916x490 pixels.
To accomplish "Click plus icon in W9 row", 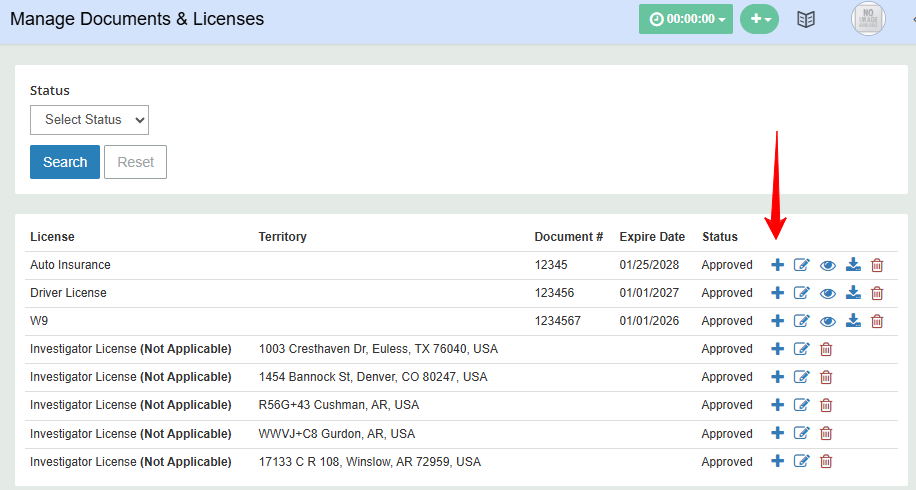I will pyautogui.click(x=777, y=321).
